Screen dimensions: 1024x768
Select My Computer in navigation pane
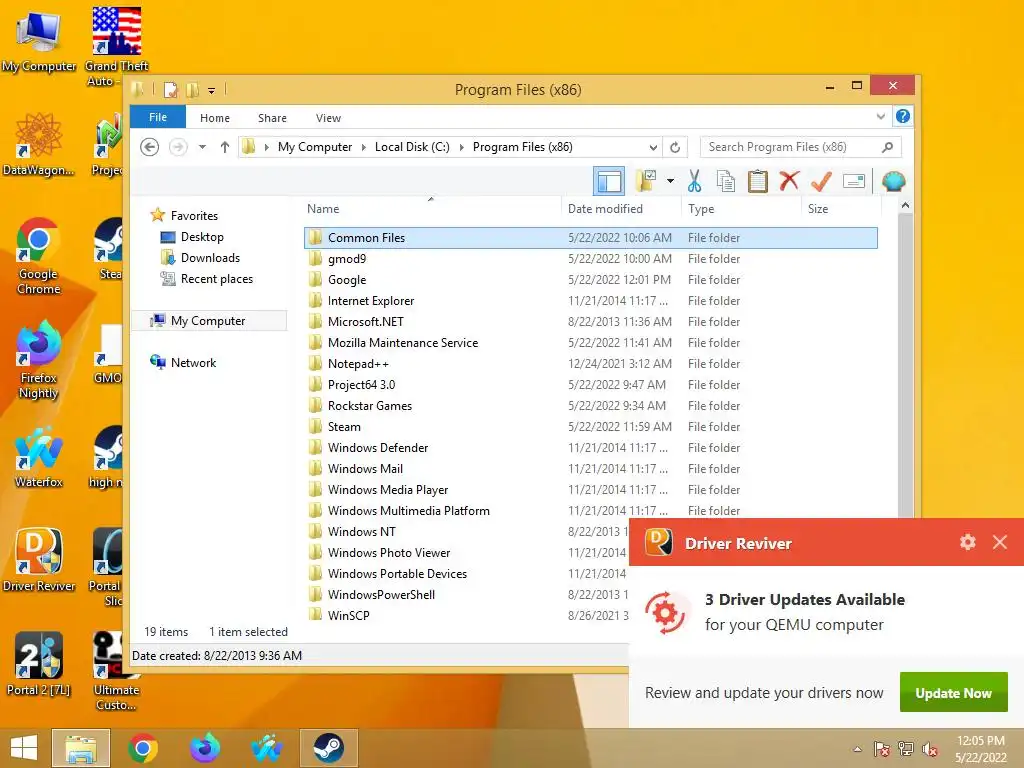pyautogui.click(x=208, y=321)
